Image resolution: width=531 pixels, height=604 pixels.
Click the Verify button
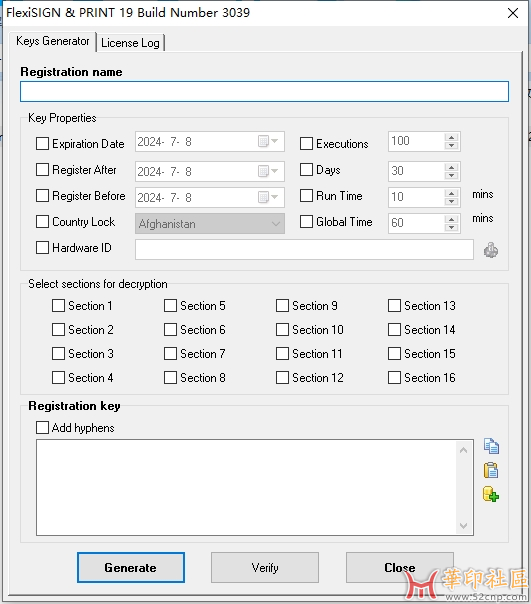(x=265, y=567)
